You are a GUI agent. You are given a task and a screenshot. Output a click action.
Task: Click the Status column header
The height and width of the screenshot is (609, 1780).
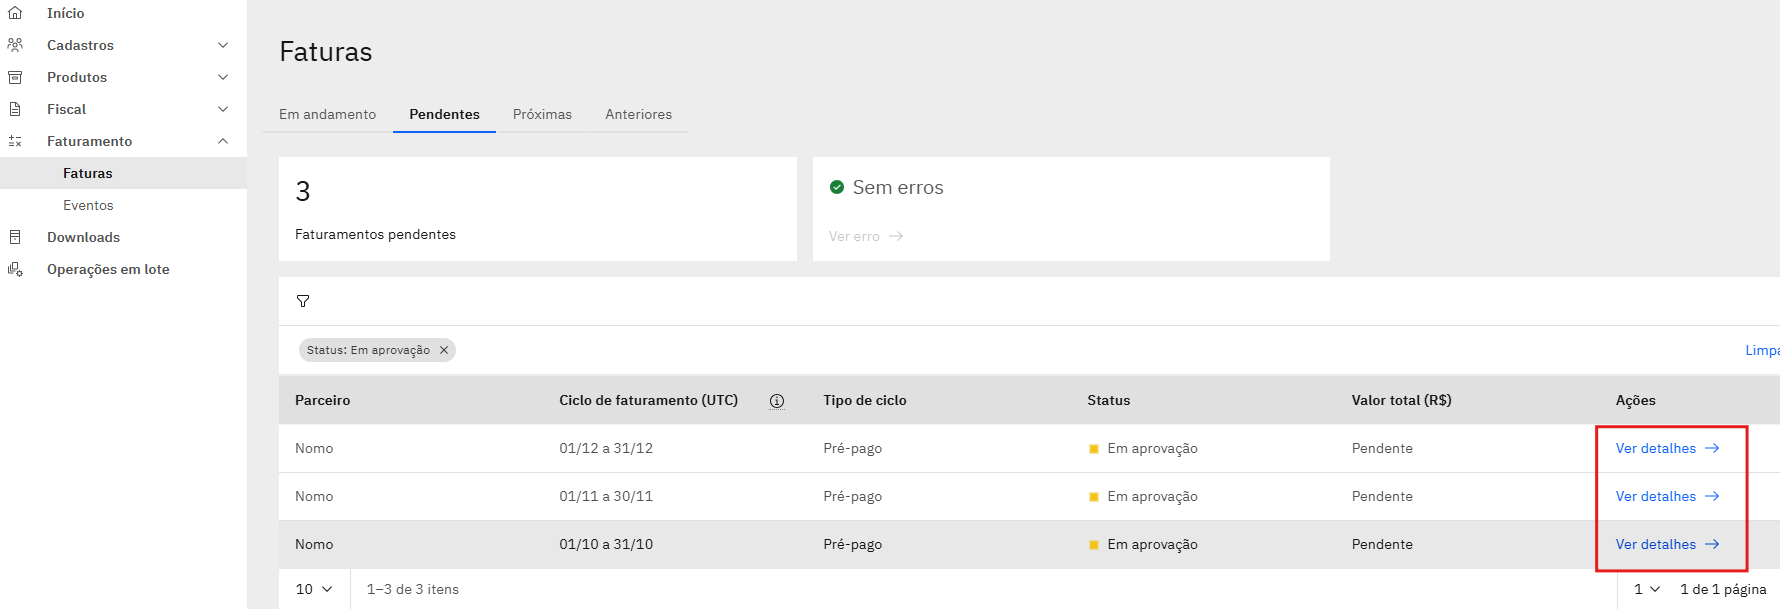click(1109, 400)
